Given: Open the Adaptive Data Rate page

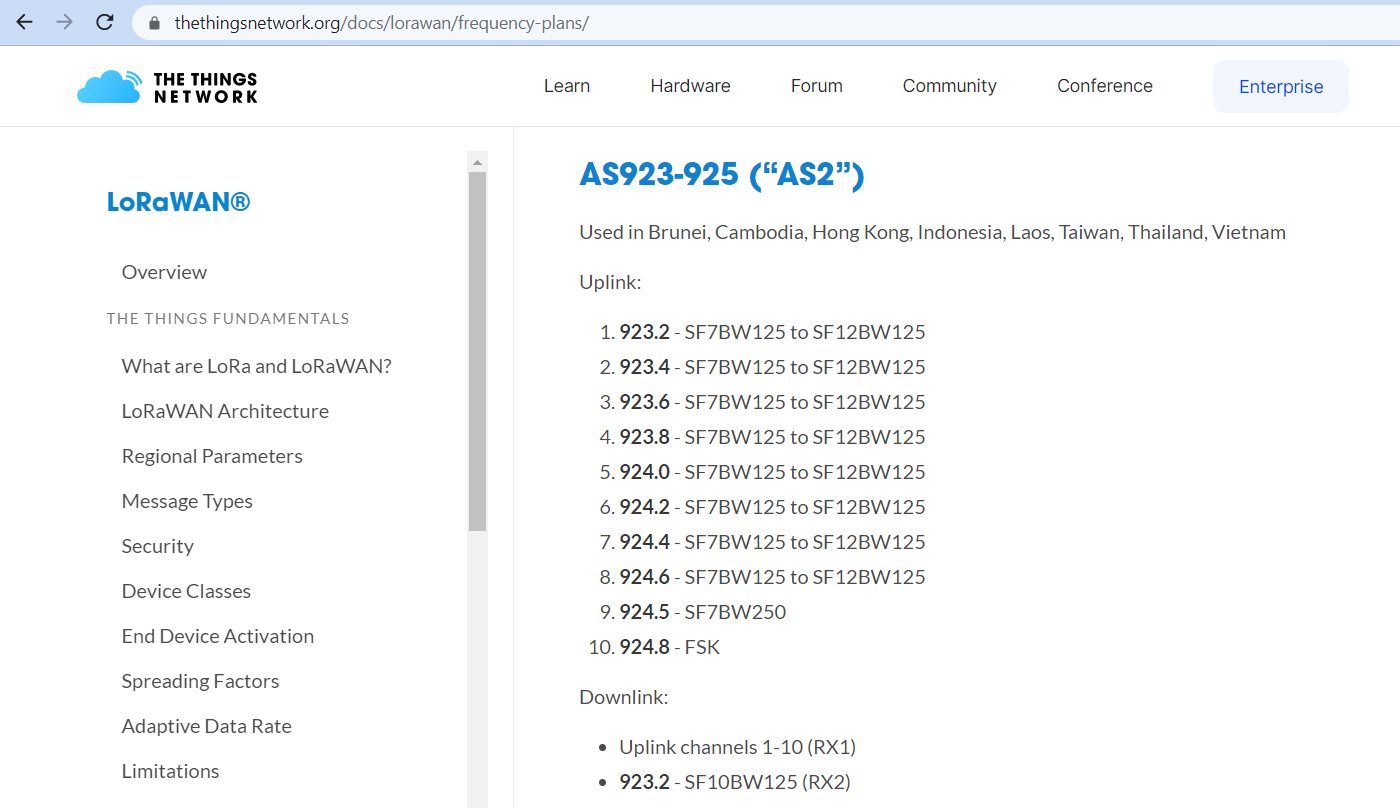Looking at the screenshot, I should [x=206, y=726].
